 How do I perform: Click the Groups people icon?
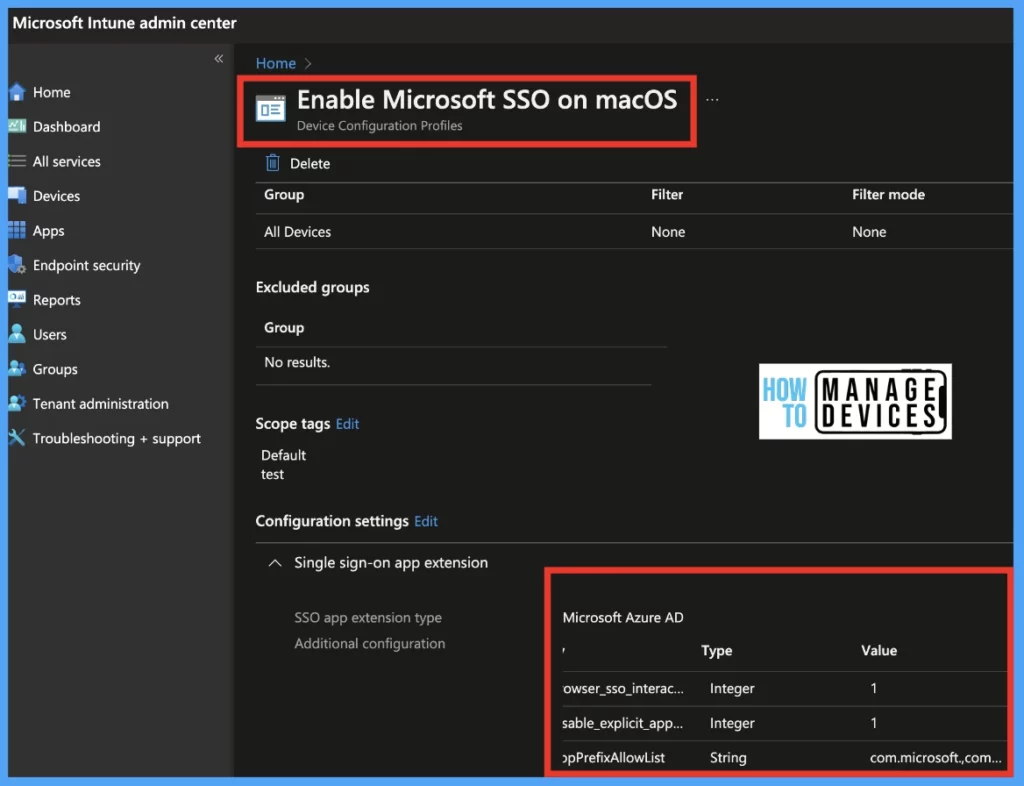(17, 368)
